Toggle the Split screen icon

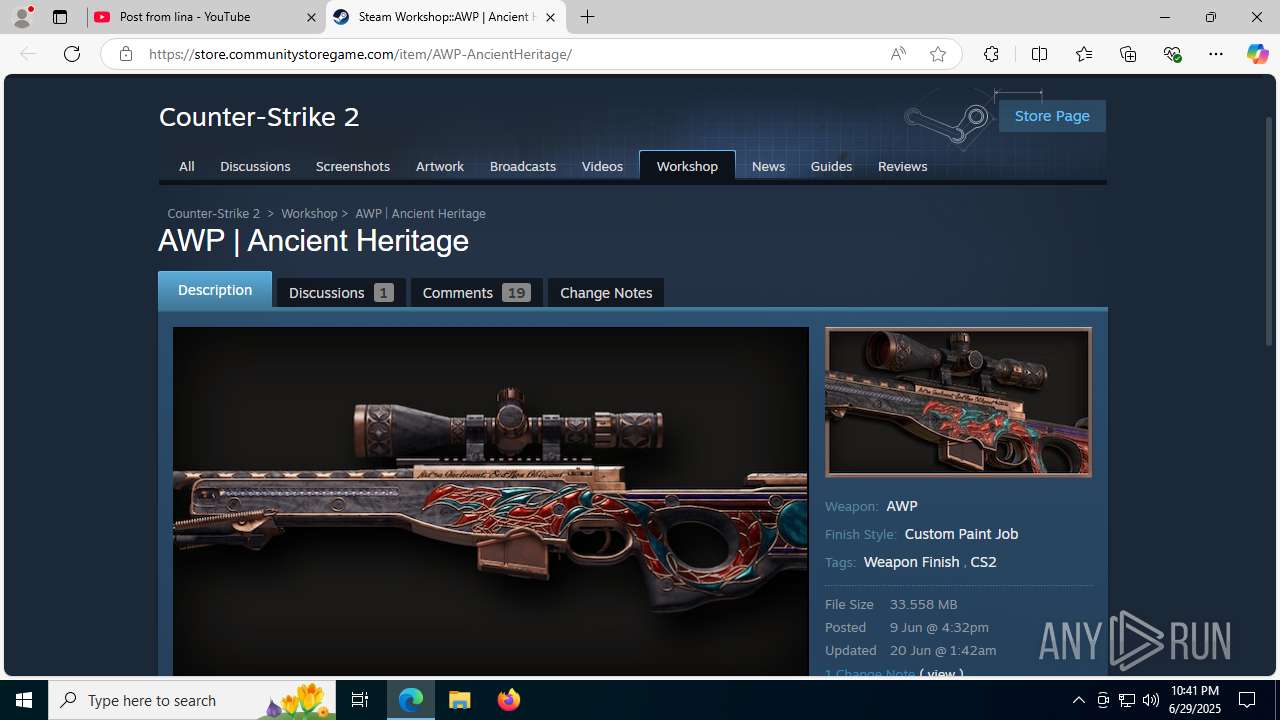point(1039,54)
